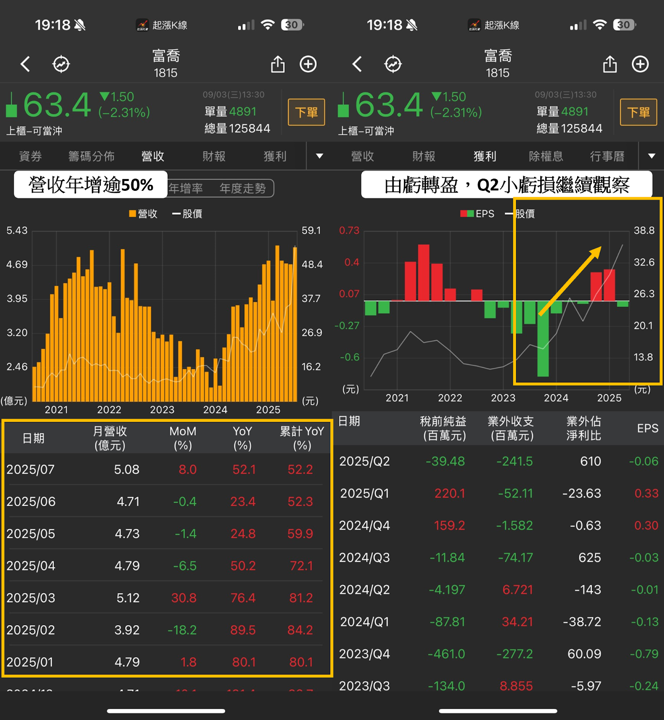Tap home indicator bar on right screen

pyautogui.click(x=498, y=711)
